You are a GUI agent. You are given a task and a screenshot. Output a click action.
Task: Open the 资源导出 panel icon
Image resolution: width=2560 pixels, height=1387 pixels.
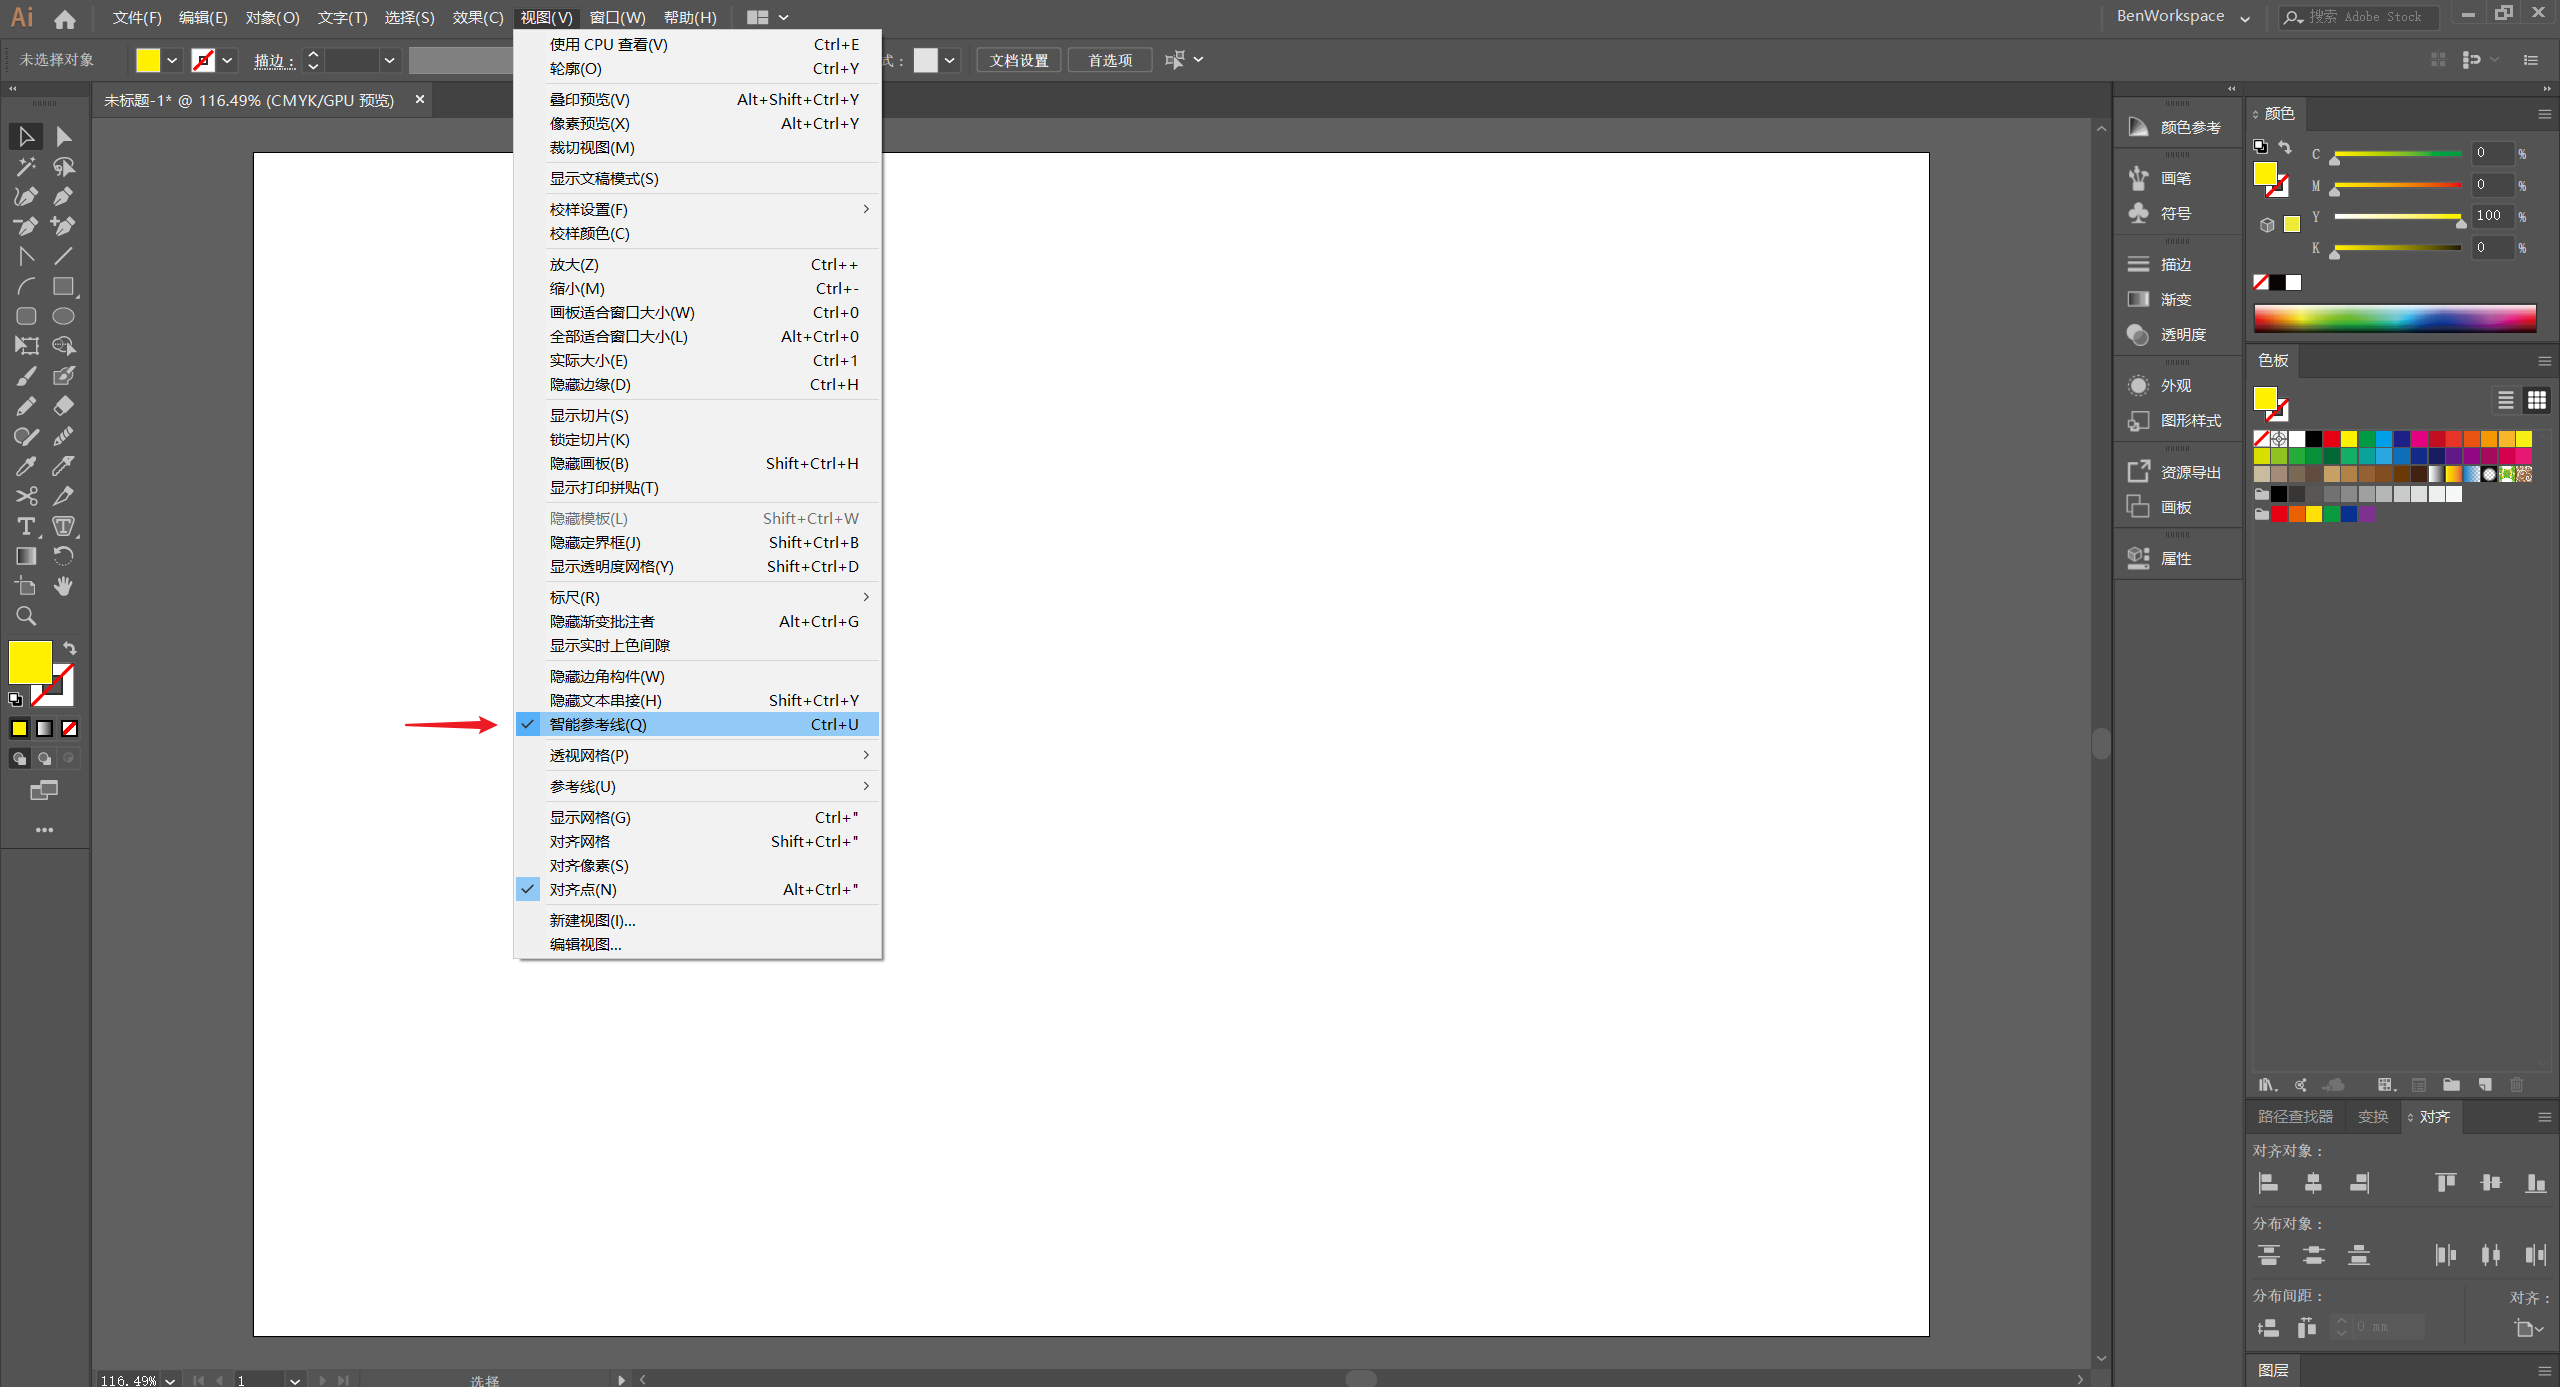point(2138,472)
